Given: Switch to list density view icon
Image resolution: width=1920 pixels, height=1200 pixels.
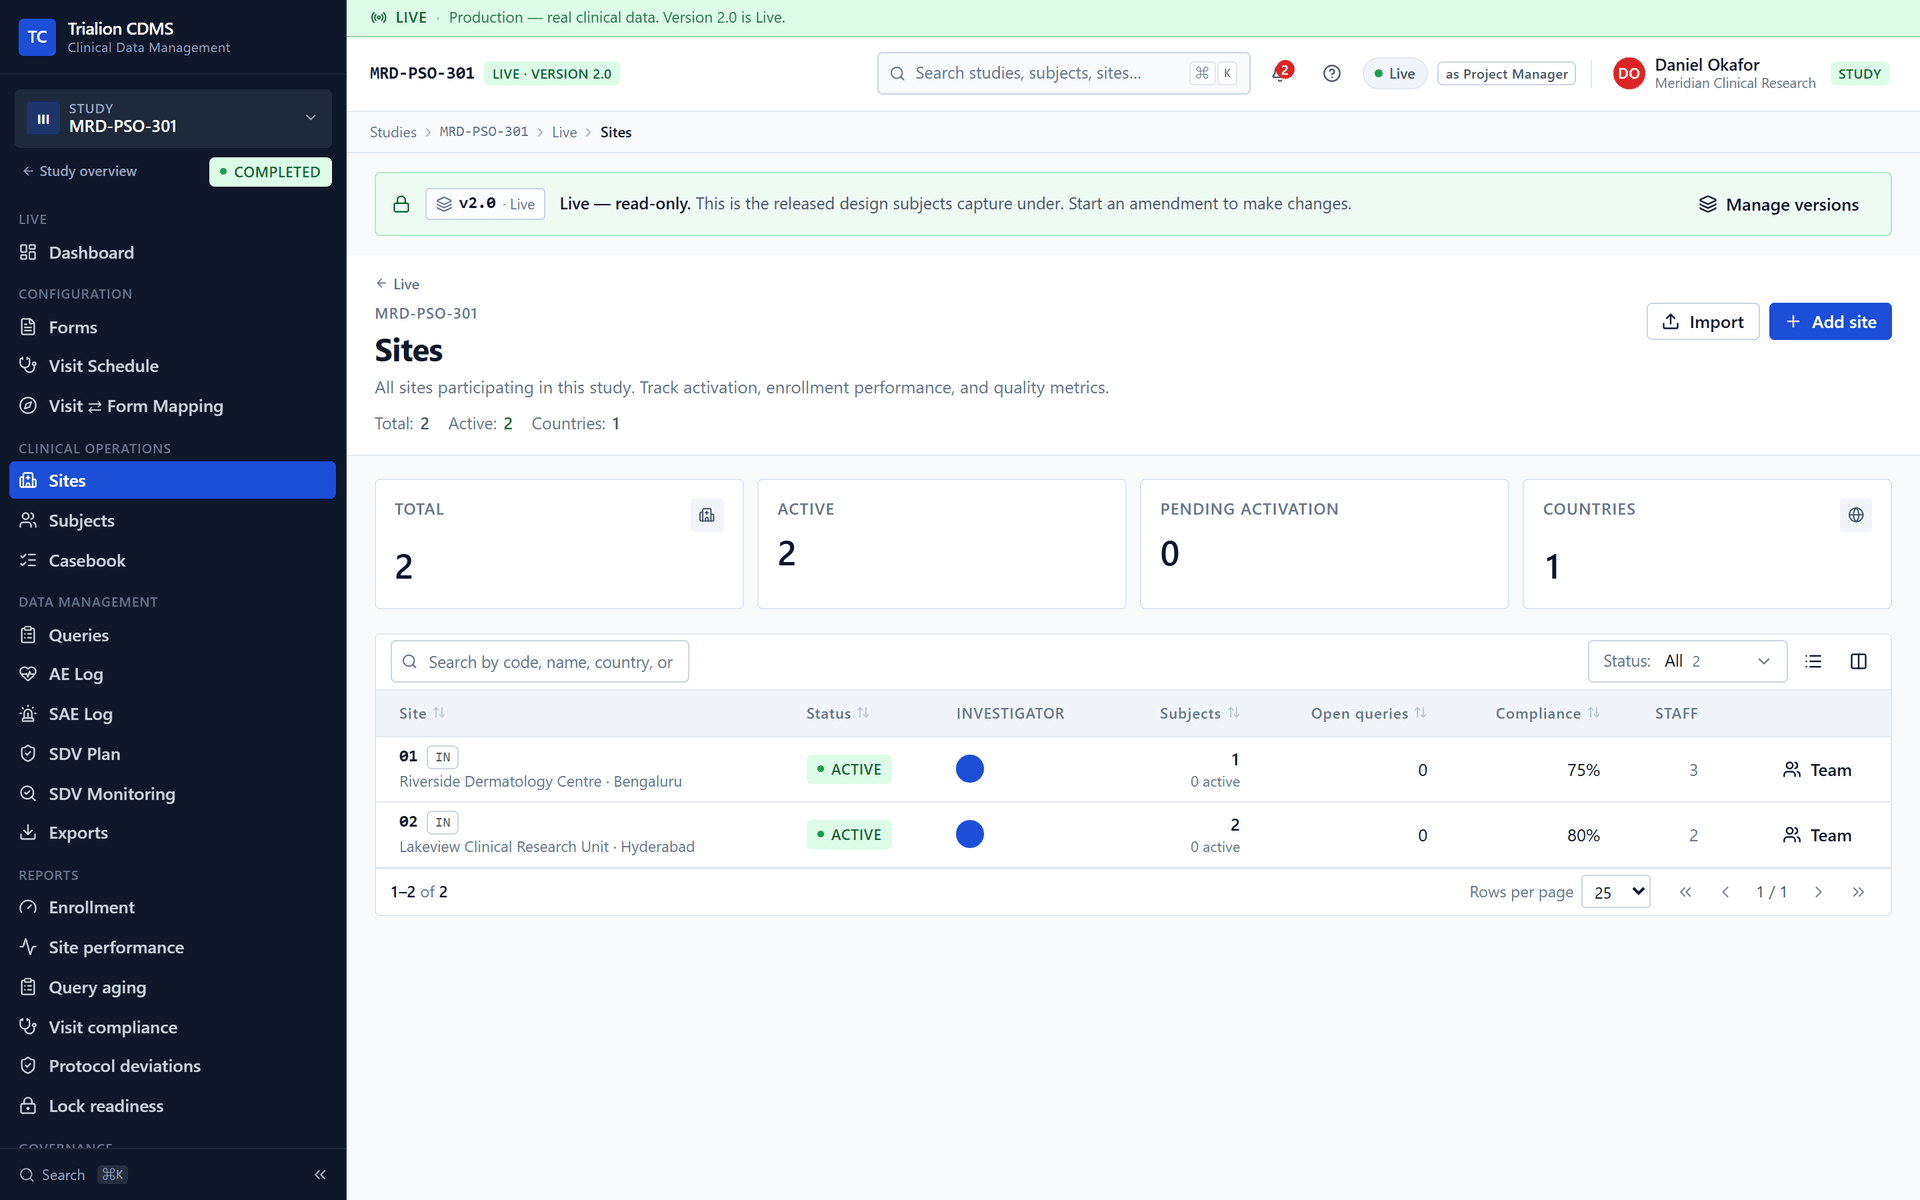Looking at the screenshot, I should point(1813,661).
